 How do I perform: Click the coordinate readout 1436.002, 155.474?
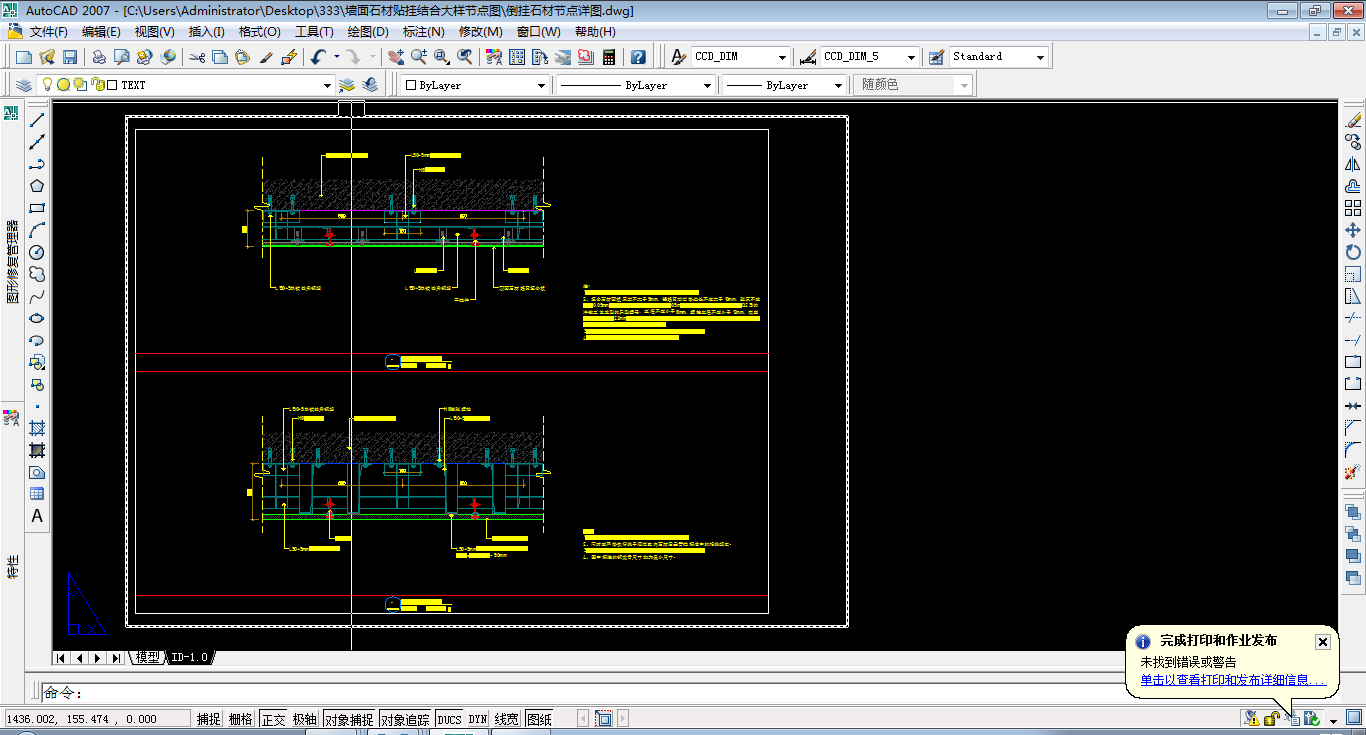tap(97, 718)
